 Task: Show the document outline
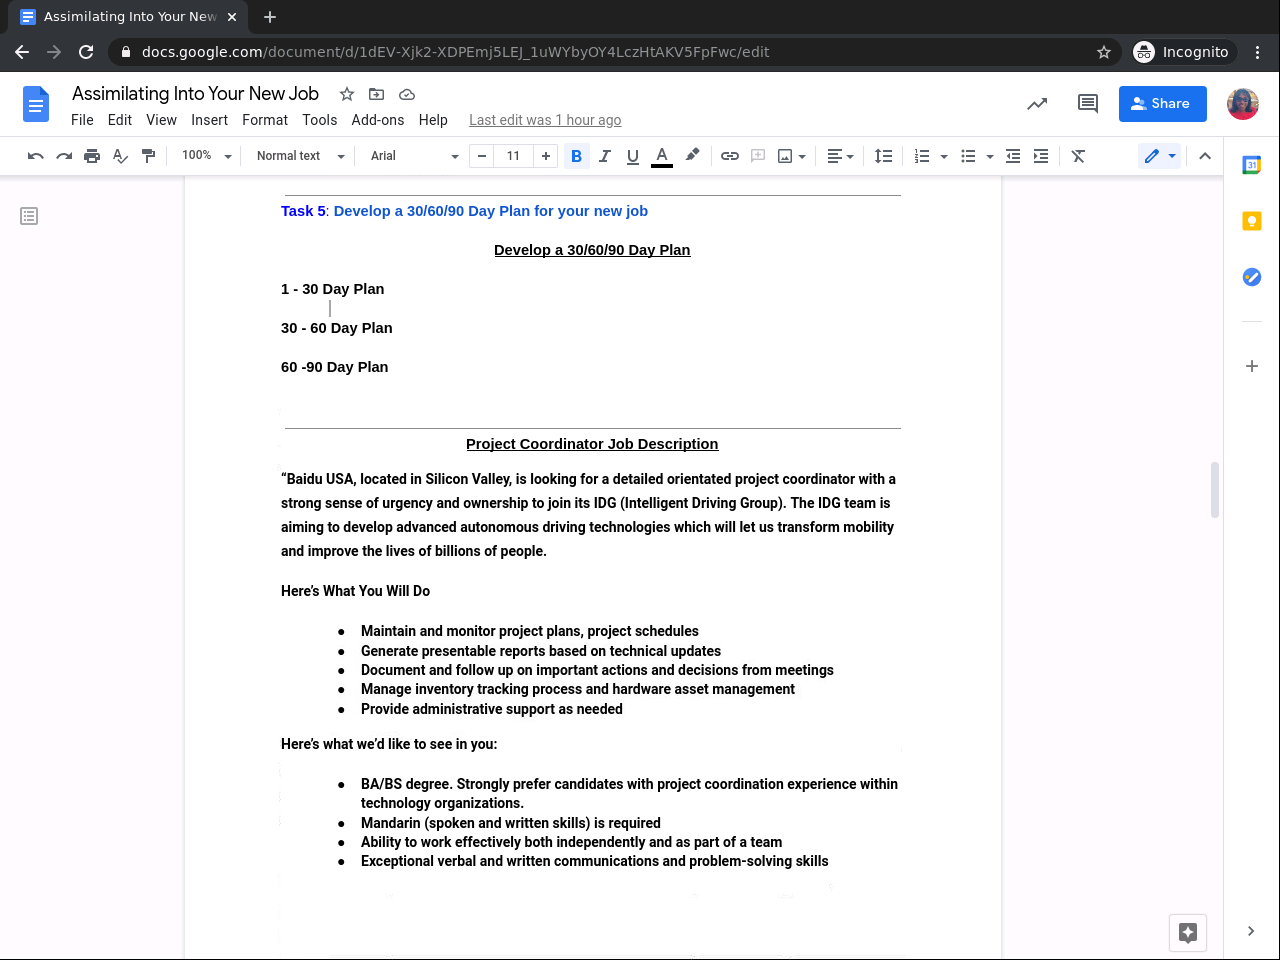(29, 216)
